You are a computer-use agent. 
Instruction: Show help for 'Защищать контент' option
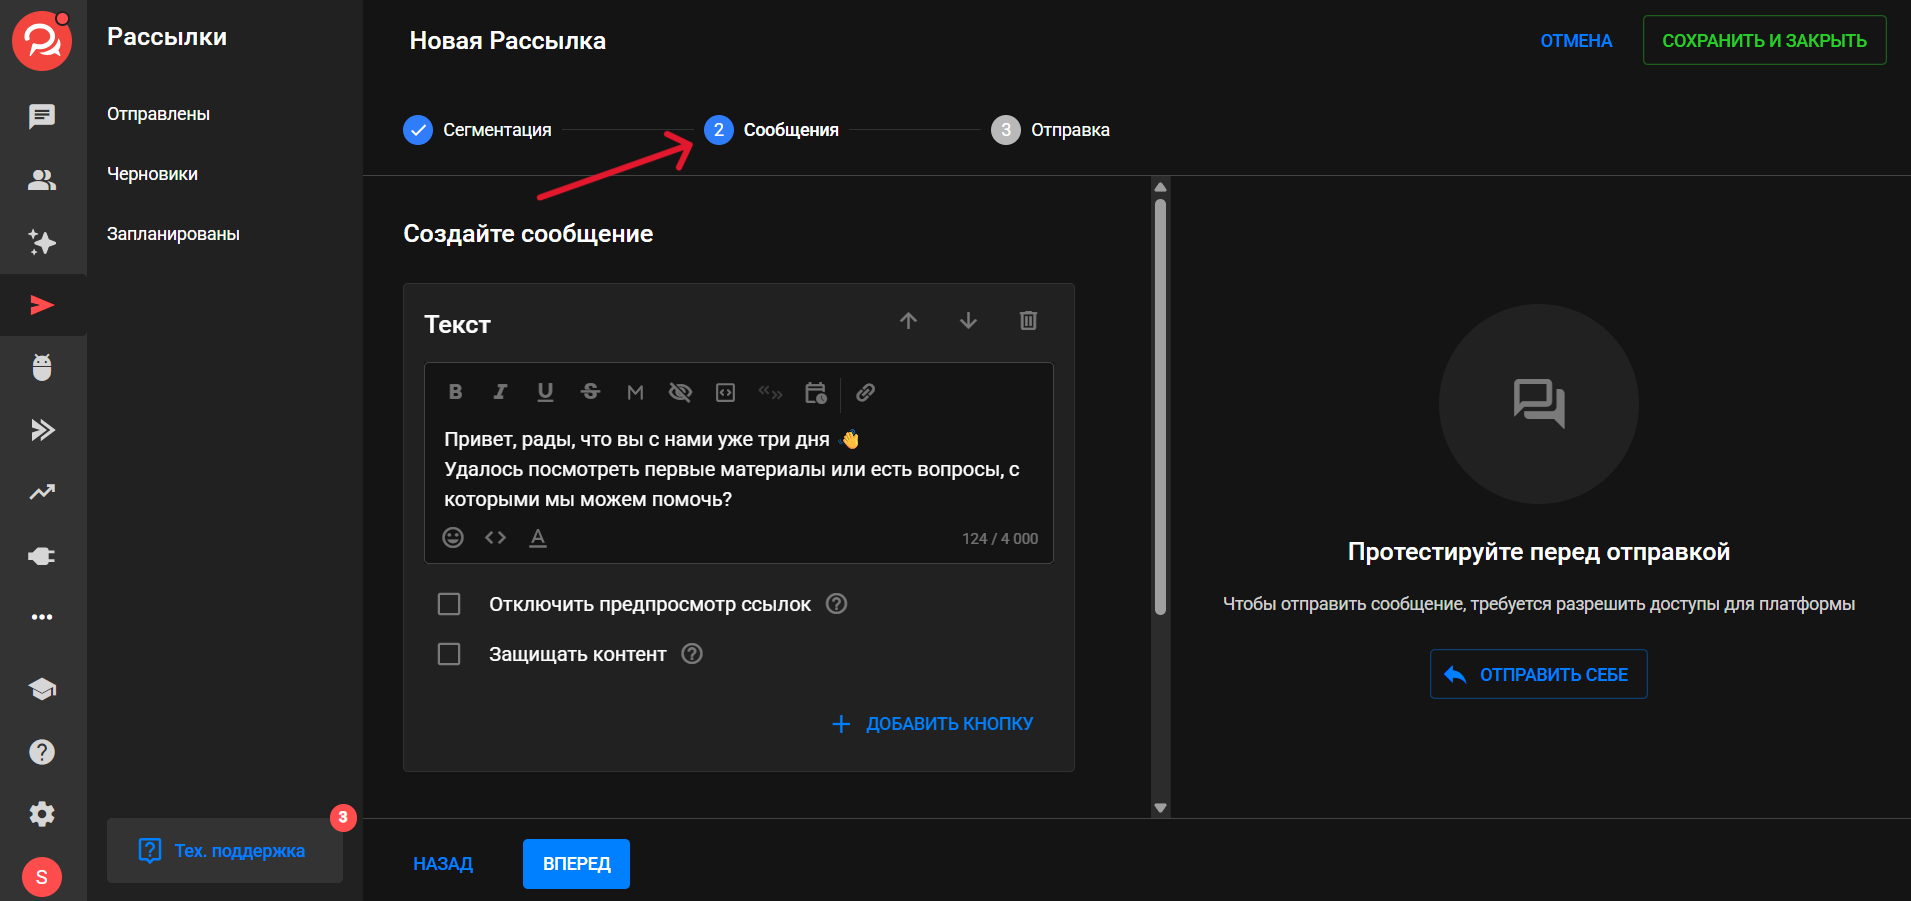pyautogui.click(x=692, y=654)
